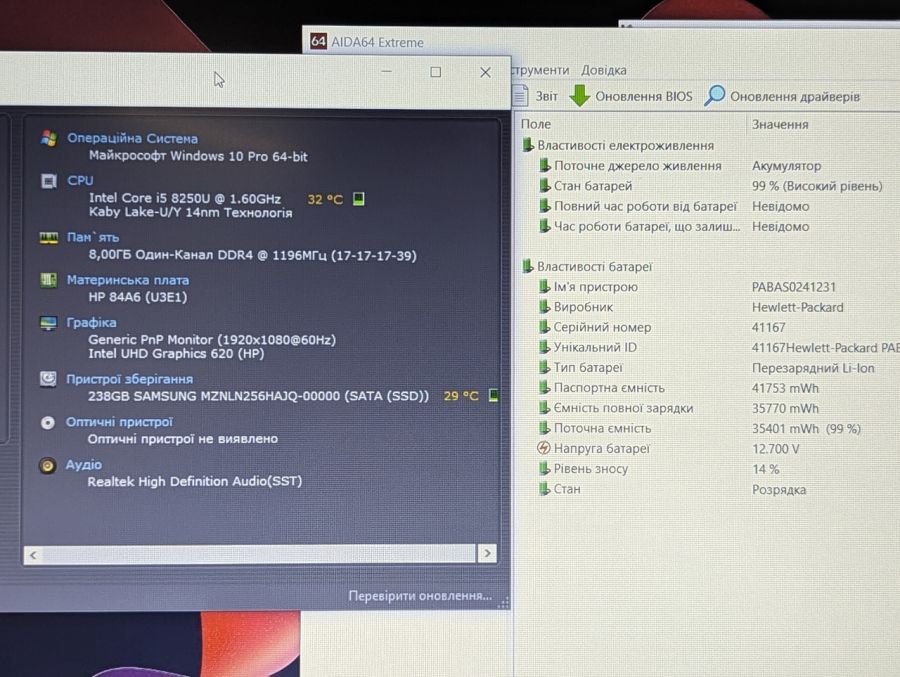Open the Пам`ять section link
Viewport: 900px width, 677px height.
[92, 237]
